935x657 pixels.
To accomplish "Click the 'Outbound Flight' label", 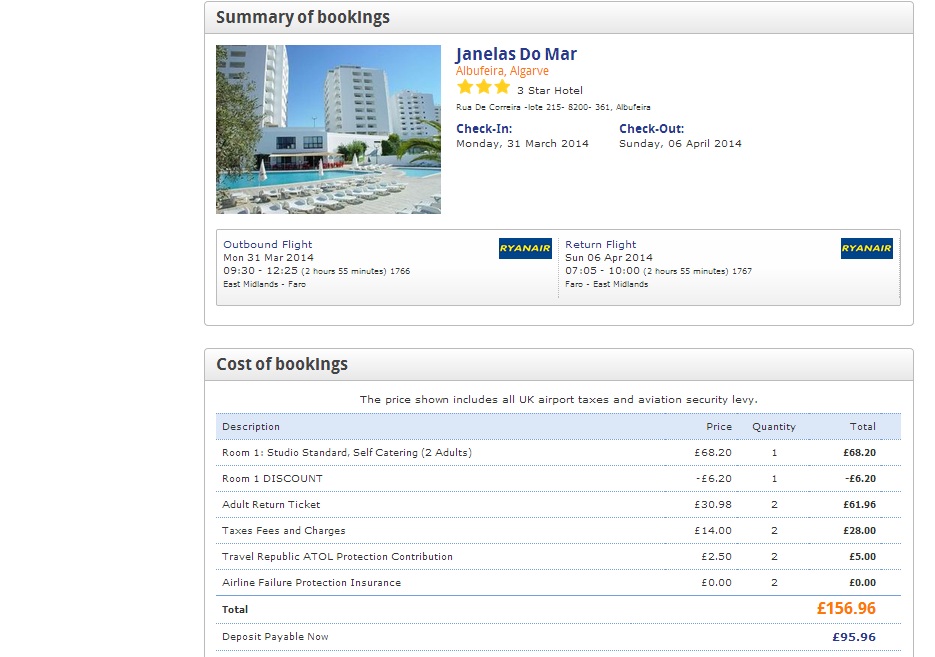I will coord(268,244).
